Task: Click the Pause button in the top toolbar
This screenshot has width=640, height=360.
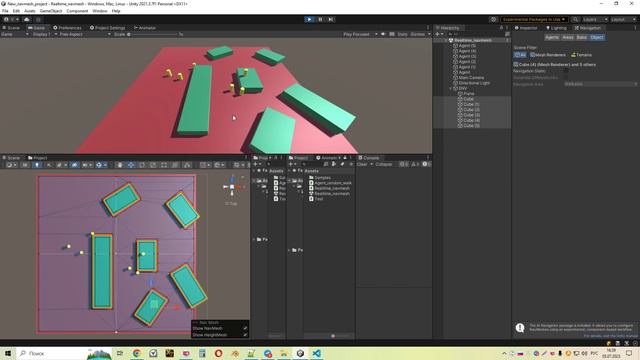Action: click(320, 19)
